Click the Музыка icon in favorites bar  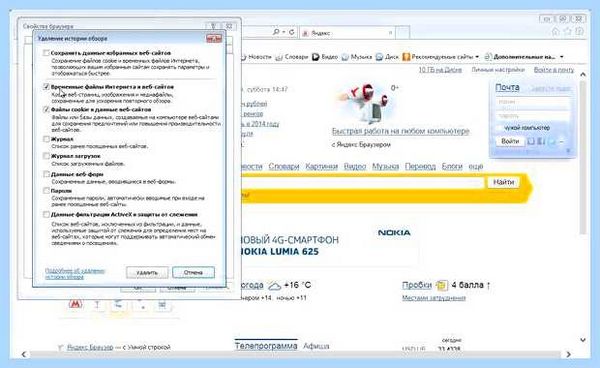tap(345, 57)
